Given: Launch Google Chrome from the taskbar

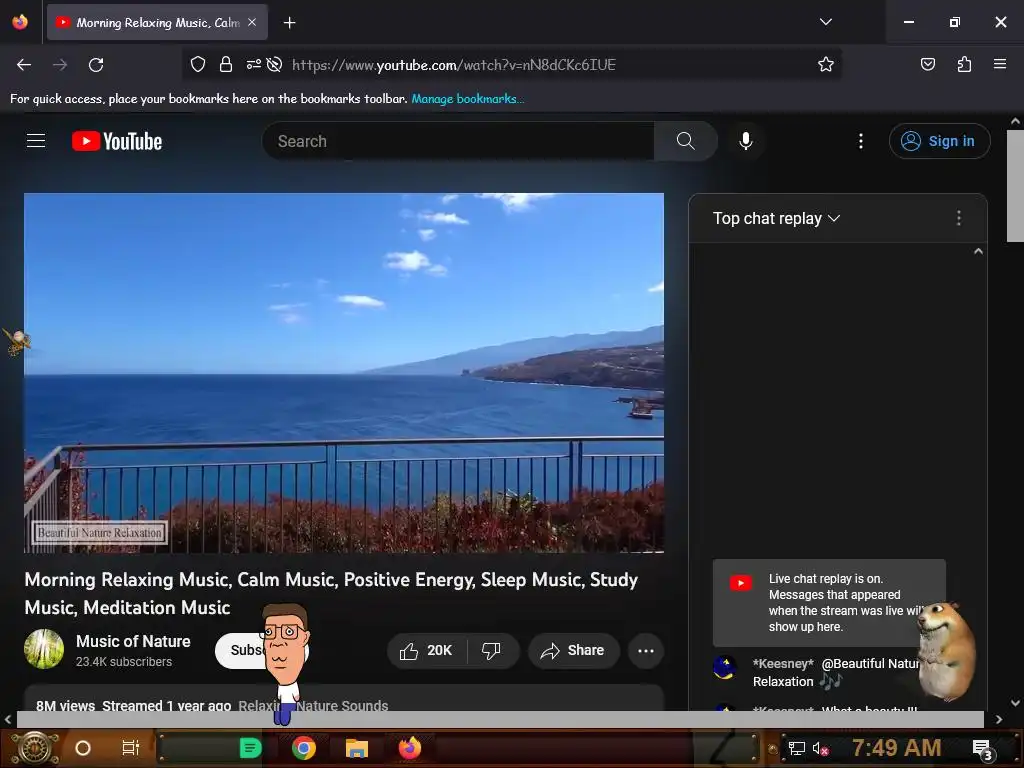Looking at the screenshot, I should (x=304, y=748).
